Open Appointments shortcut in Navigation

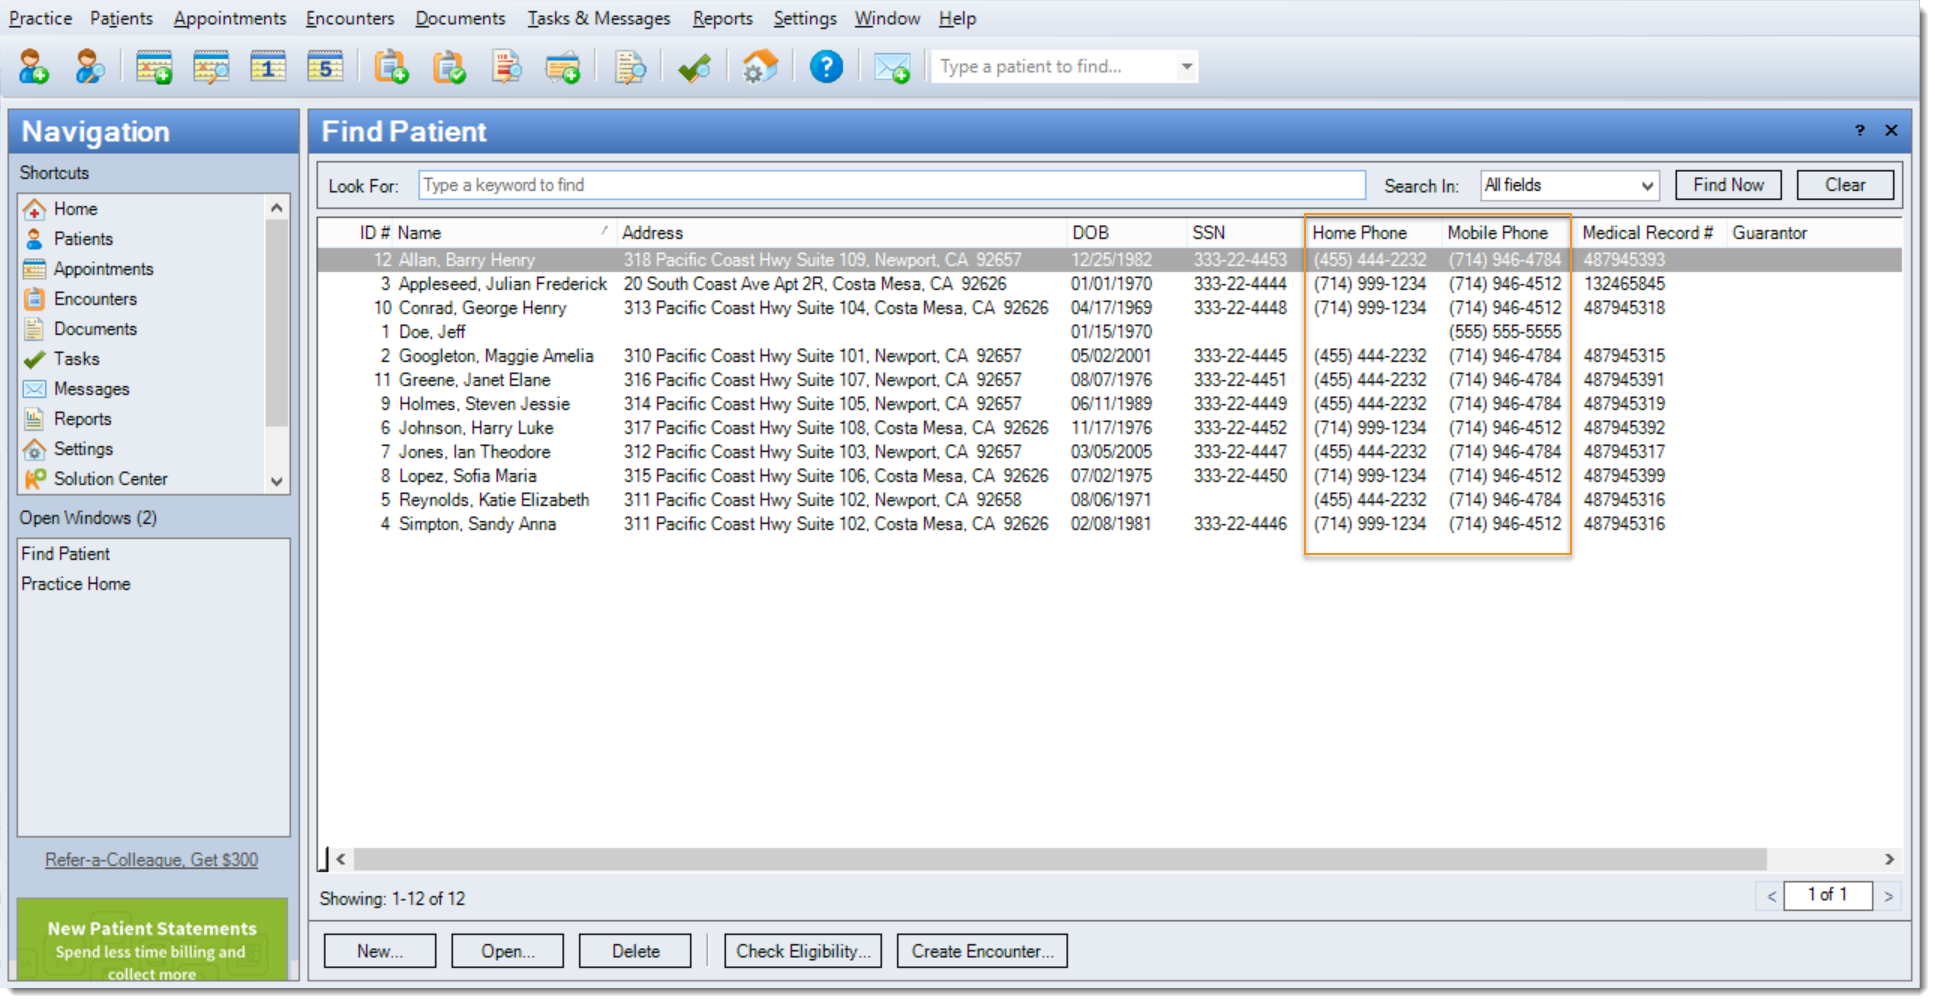click(103, 269)
